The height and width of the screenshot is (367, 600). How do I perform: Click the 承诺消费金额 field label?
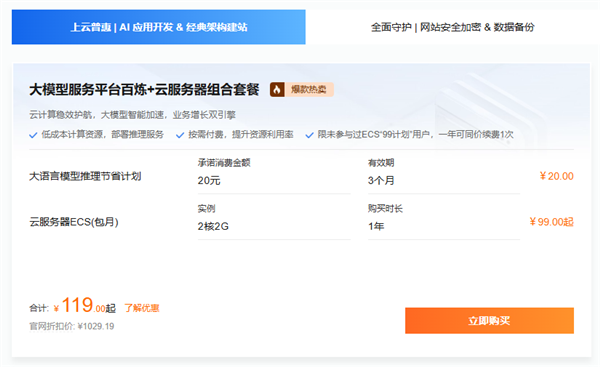[224, 163]
